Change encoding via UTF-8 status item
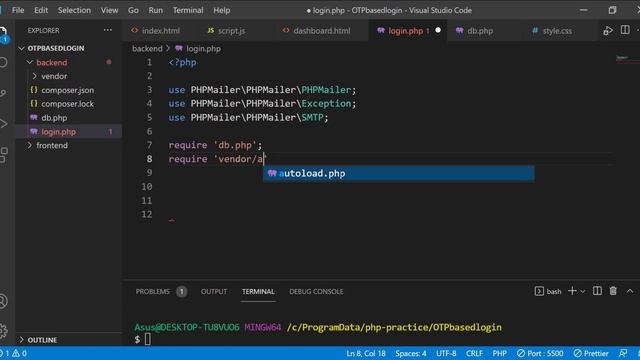The image size is (640, 360). click(x=446, y=353)
